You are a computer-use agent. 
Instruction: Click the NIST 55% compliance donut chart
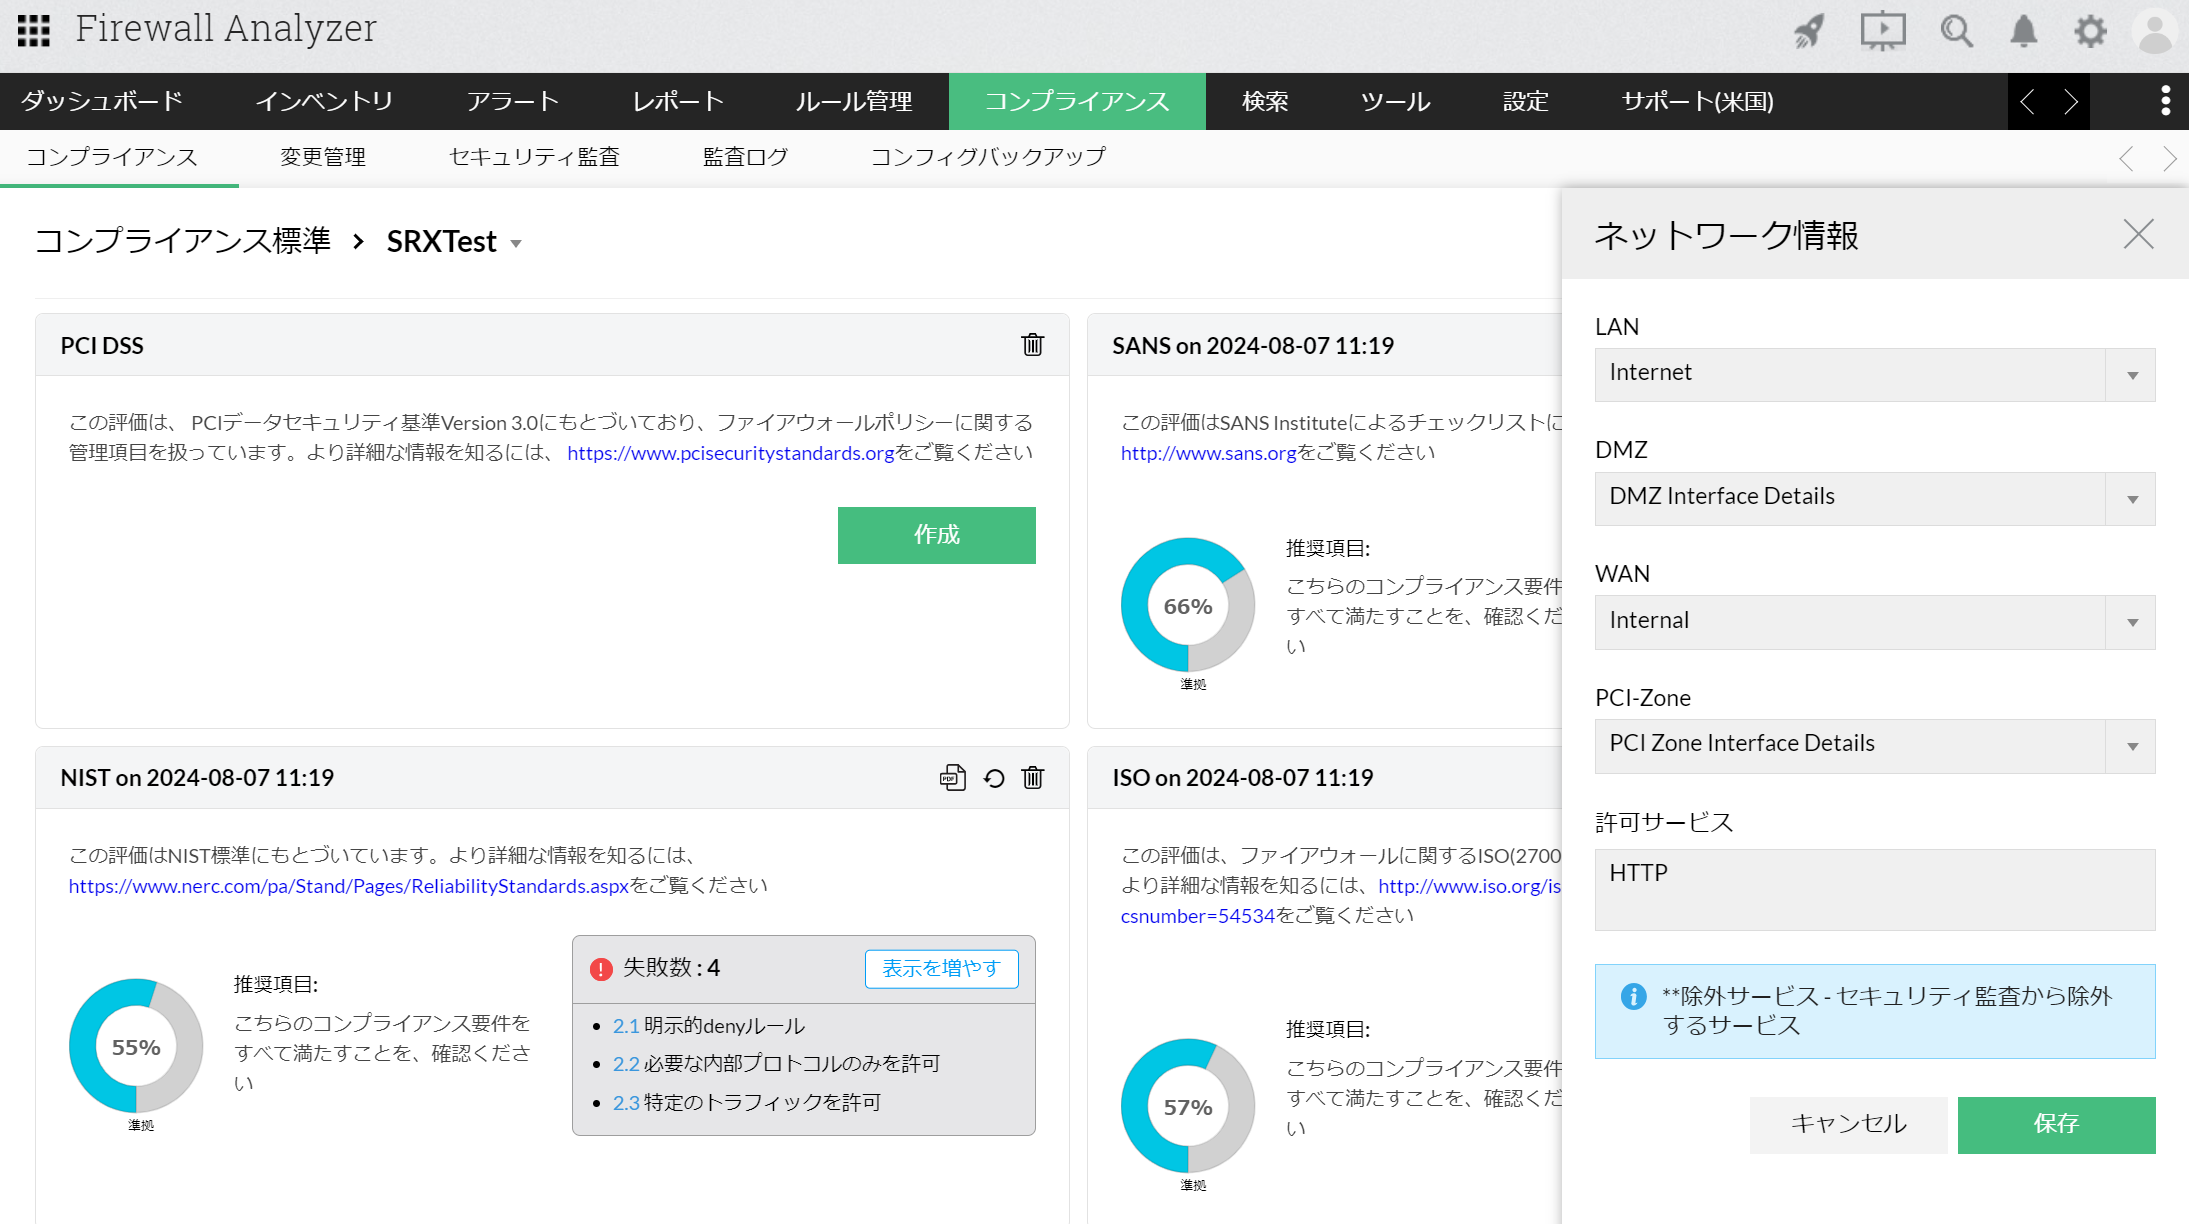tap(136, 1046)
